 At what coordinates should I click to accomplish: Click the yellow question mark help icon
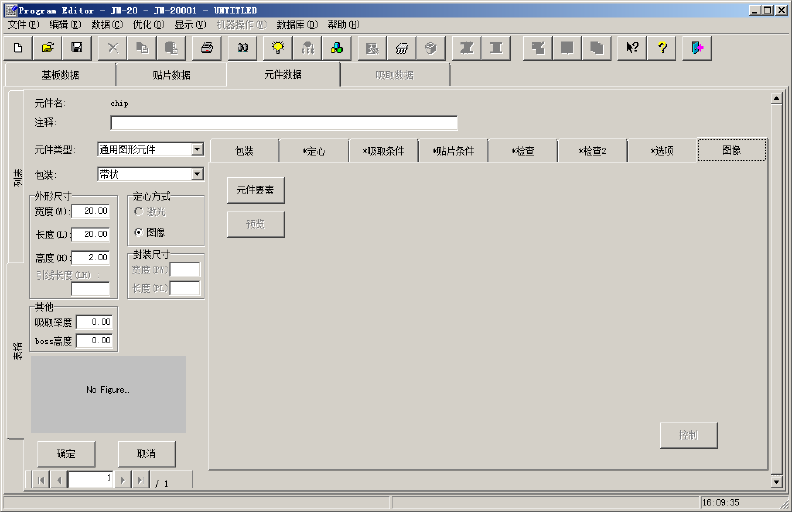coord(661,48)
